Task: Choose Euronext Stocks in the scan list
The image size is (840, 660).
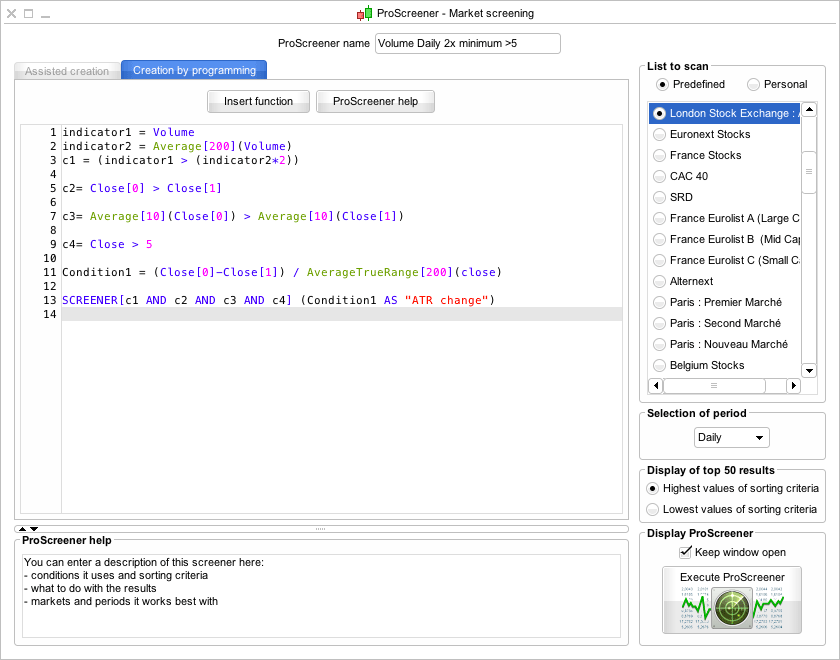Action: pyautogui.click(x=710, y=134)
